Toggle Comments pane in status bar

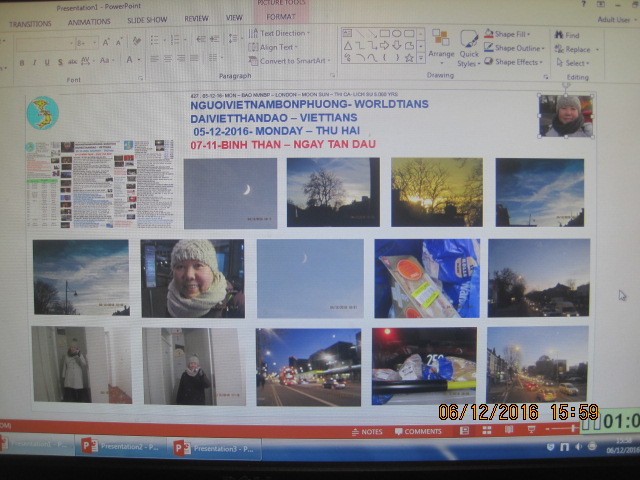418,431
